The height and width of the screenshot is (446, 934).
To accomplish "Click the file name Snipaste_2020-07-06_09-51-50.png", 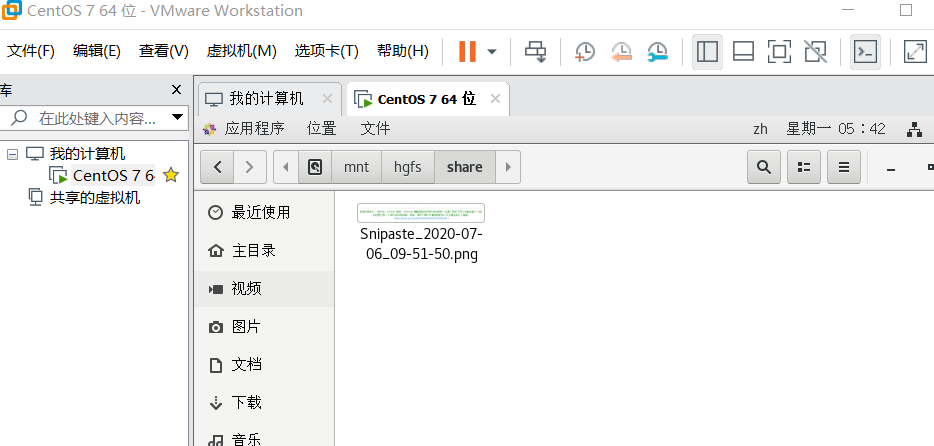I will click(421, 244).
